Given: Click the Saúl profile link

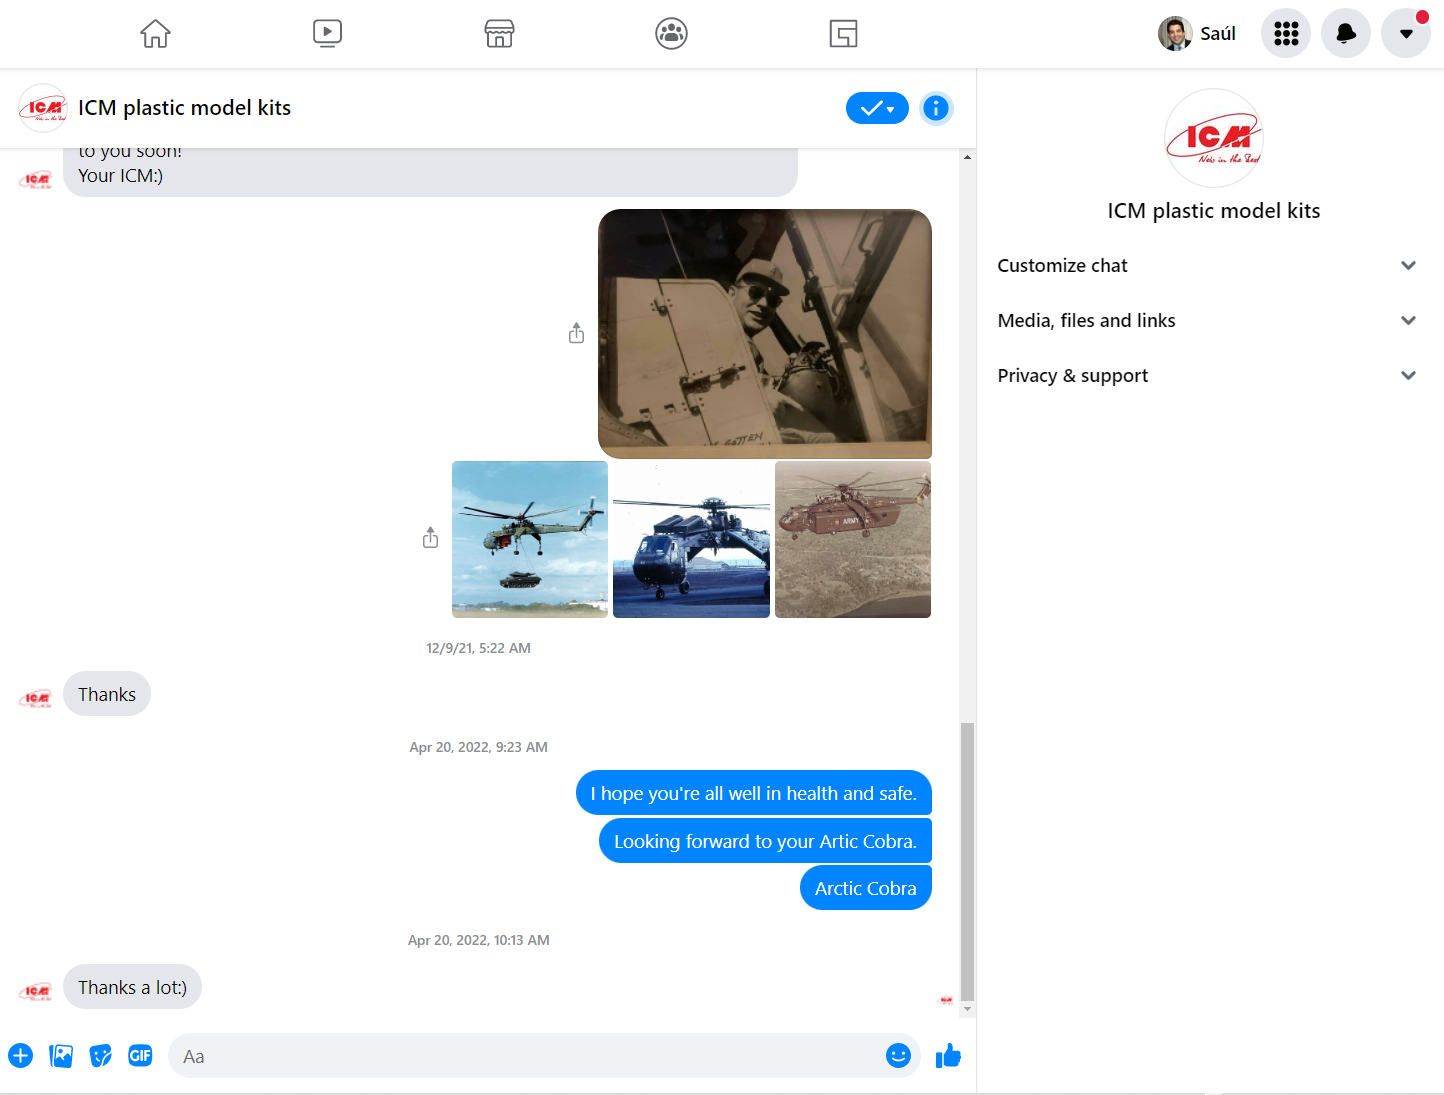Looking at the screenshot, I should (1198, 34).
